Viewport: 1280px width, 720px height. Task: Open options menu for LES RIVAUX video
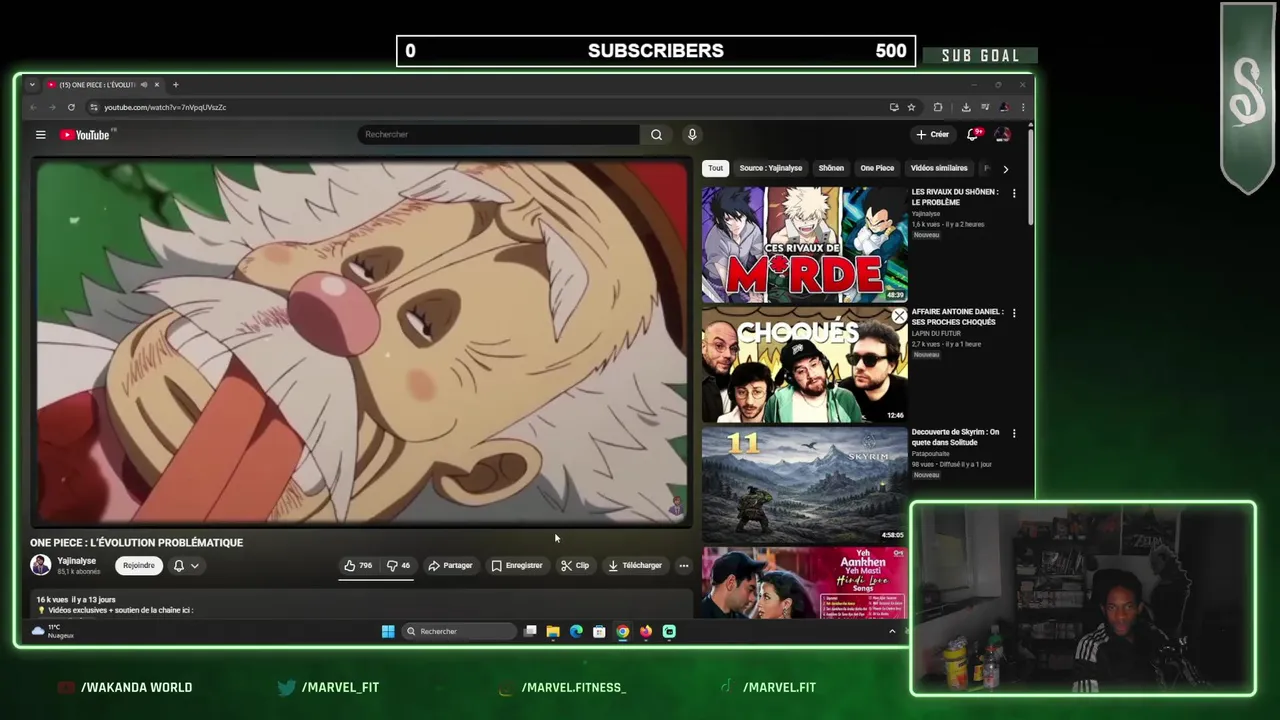coord(1014,193)
